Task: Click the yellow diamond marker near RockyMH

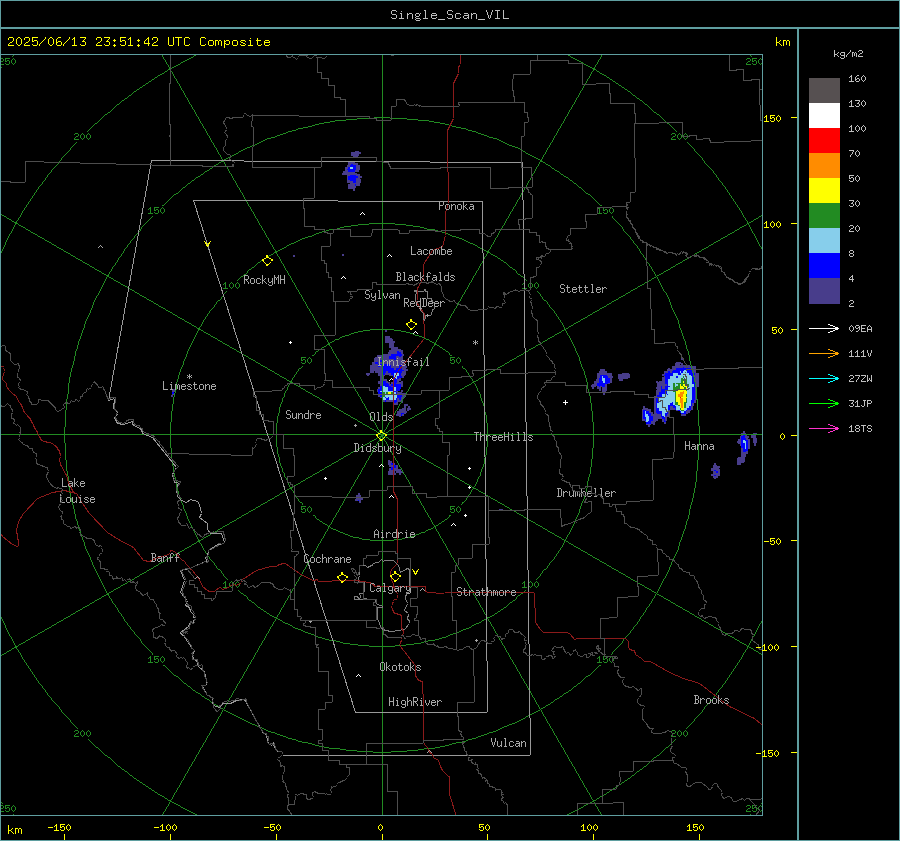Action: coord(267,261)
